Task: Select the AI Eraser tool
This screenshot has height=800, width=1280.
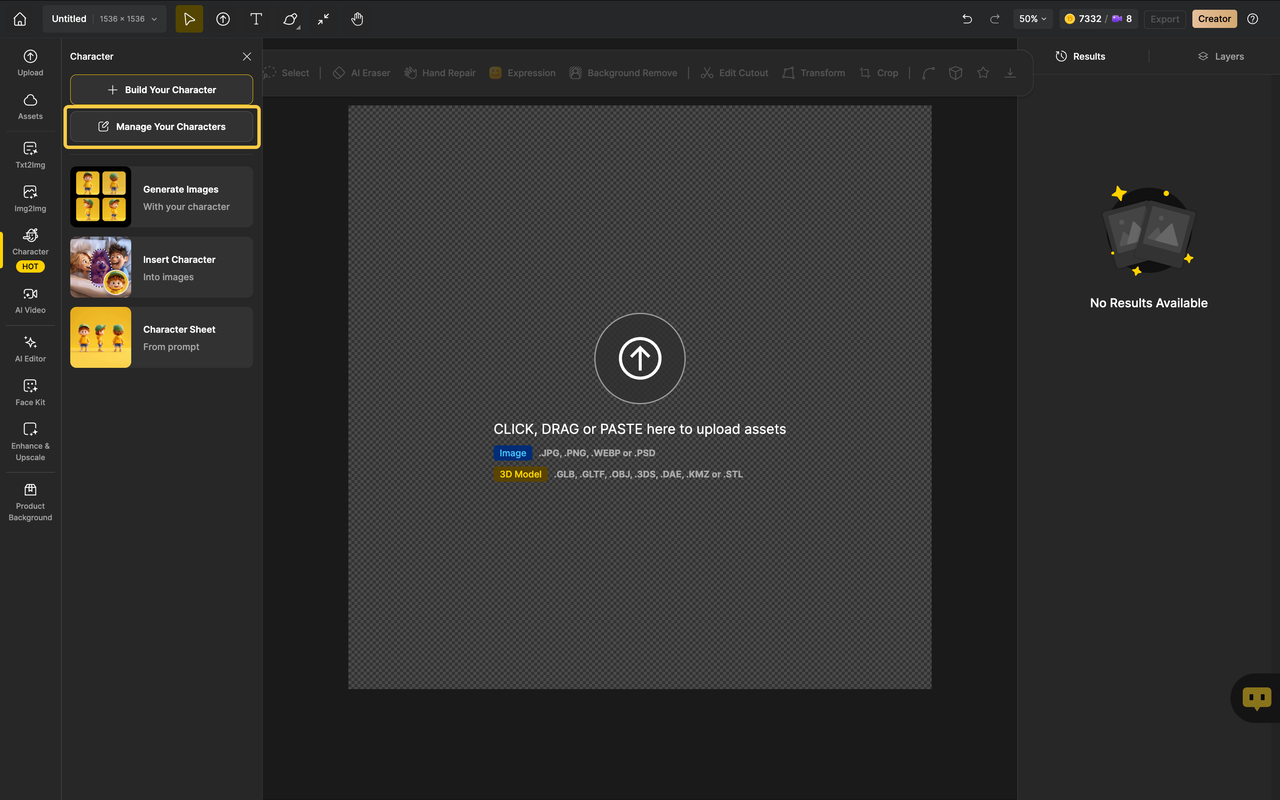Action: [361, 72]
